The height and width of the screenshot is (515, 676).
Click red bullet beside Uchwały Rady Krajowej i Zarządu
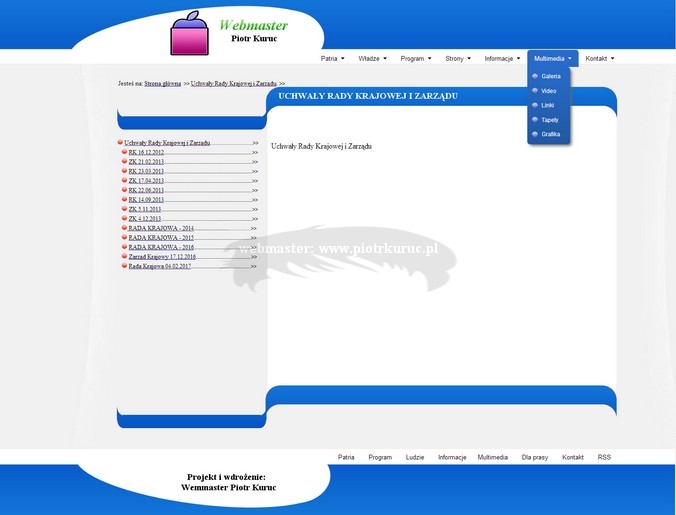coord(120,143)
